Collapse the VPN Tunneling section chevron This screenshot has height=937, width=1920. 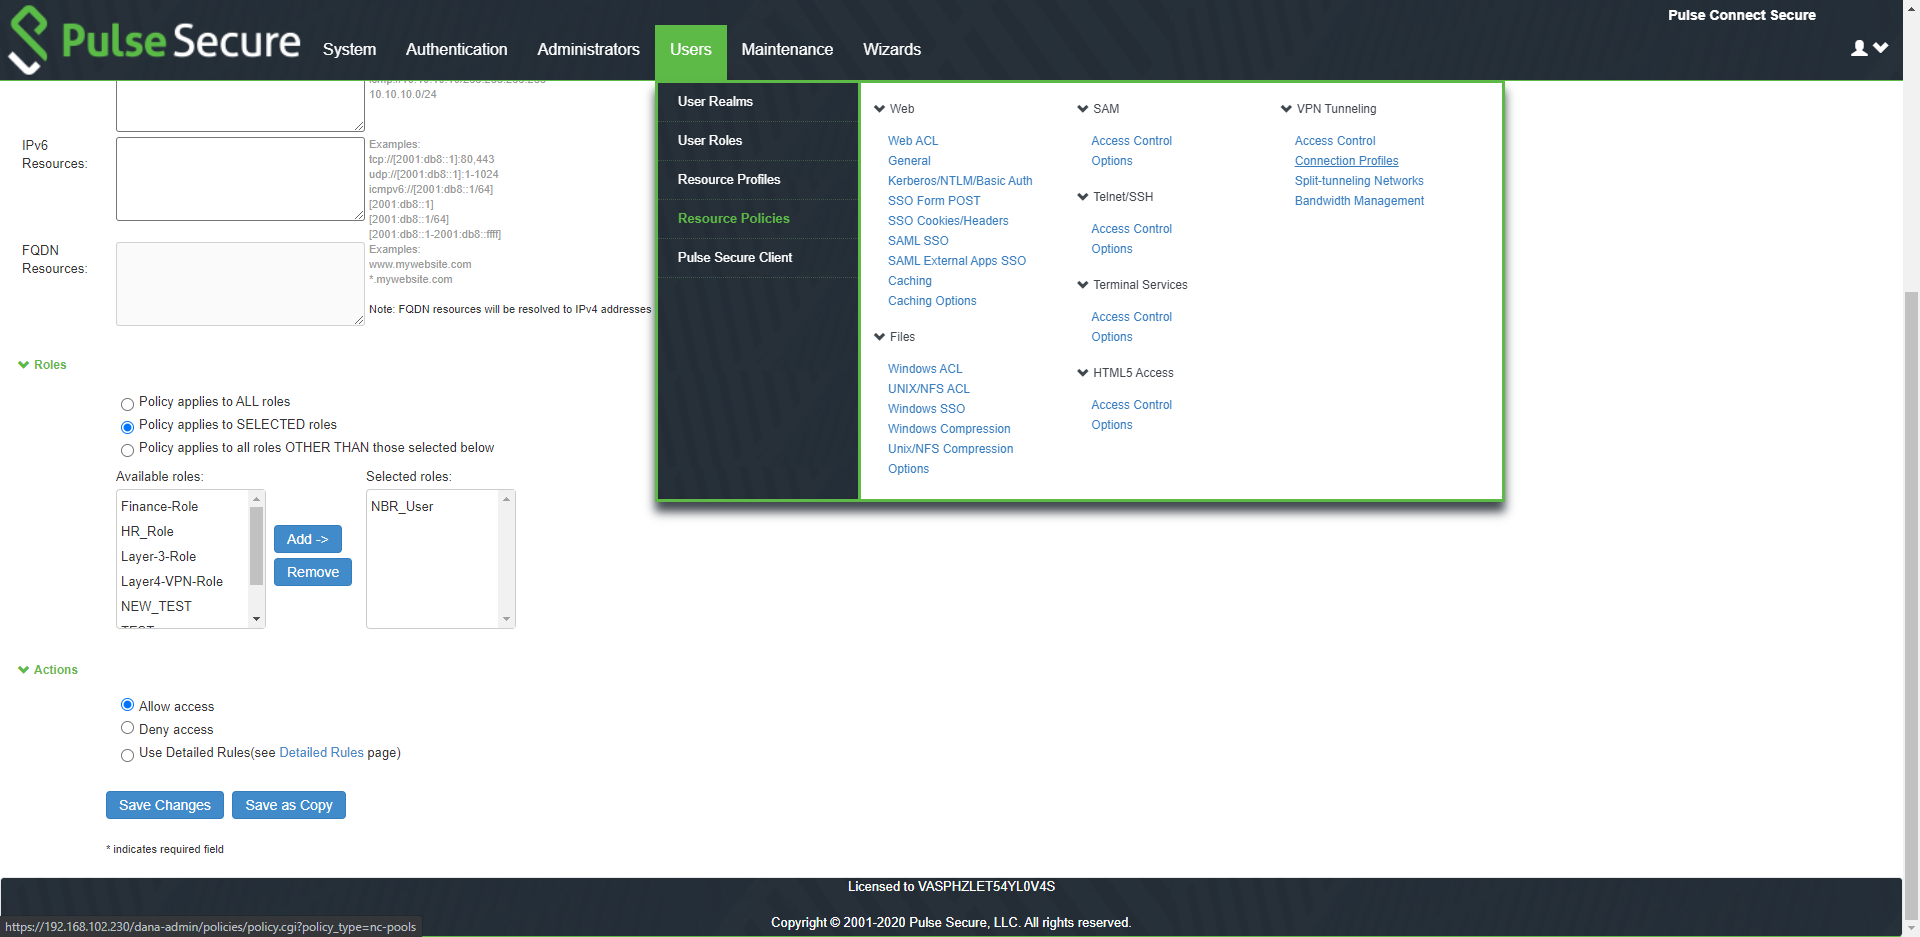pyautogui.click(x=1286, y=109)
